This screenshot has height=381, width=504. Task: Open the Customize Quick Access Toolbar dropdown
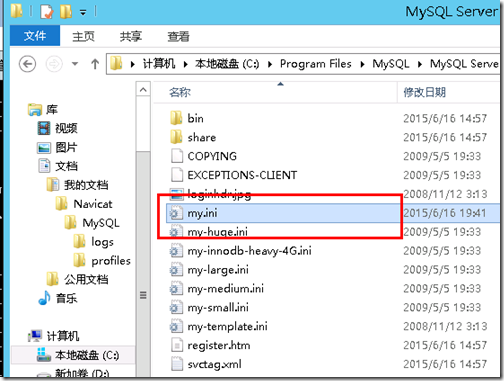pos(83,13)
